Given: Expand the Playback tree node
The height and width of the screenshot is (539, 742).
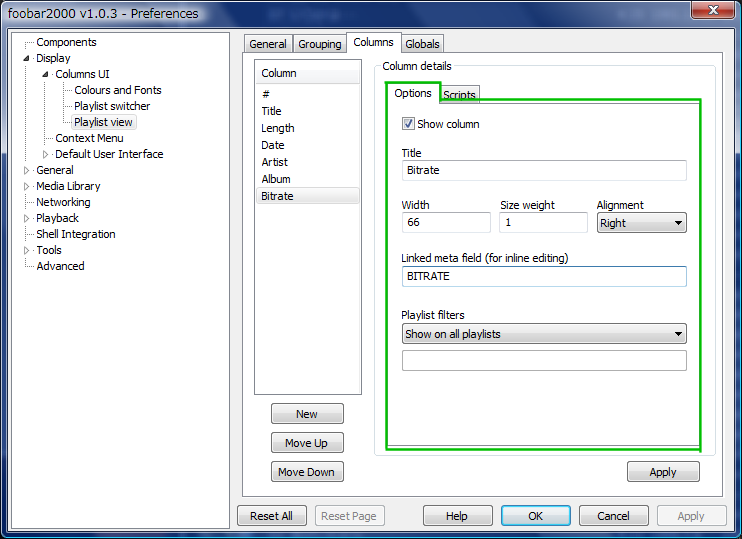Looking at the screenshot, I should (x=26, y=218).
